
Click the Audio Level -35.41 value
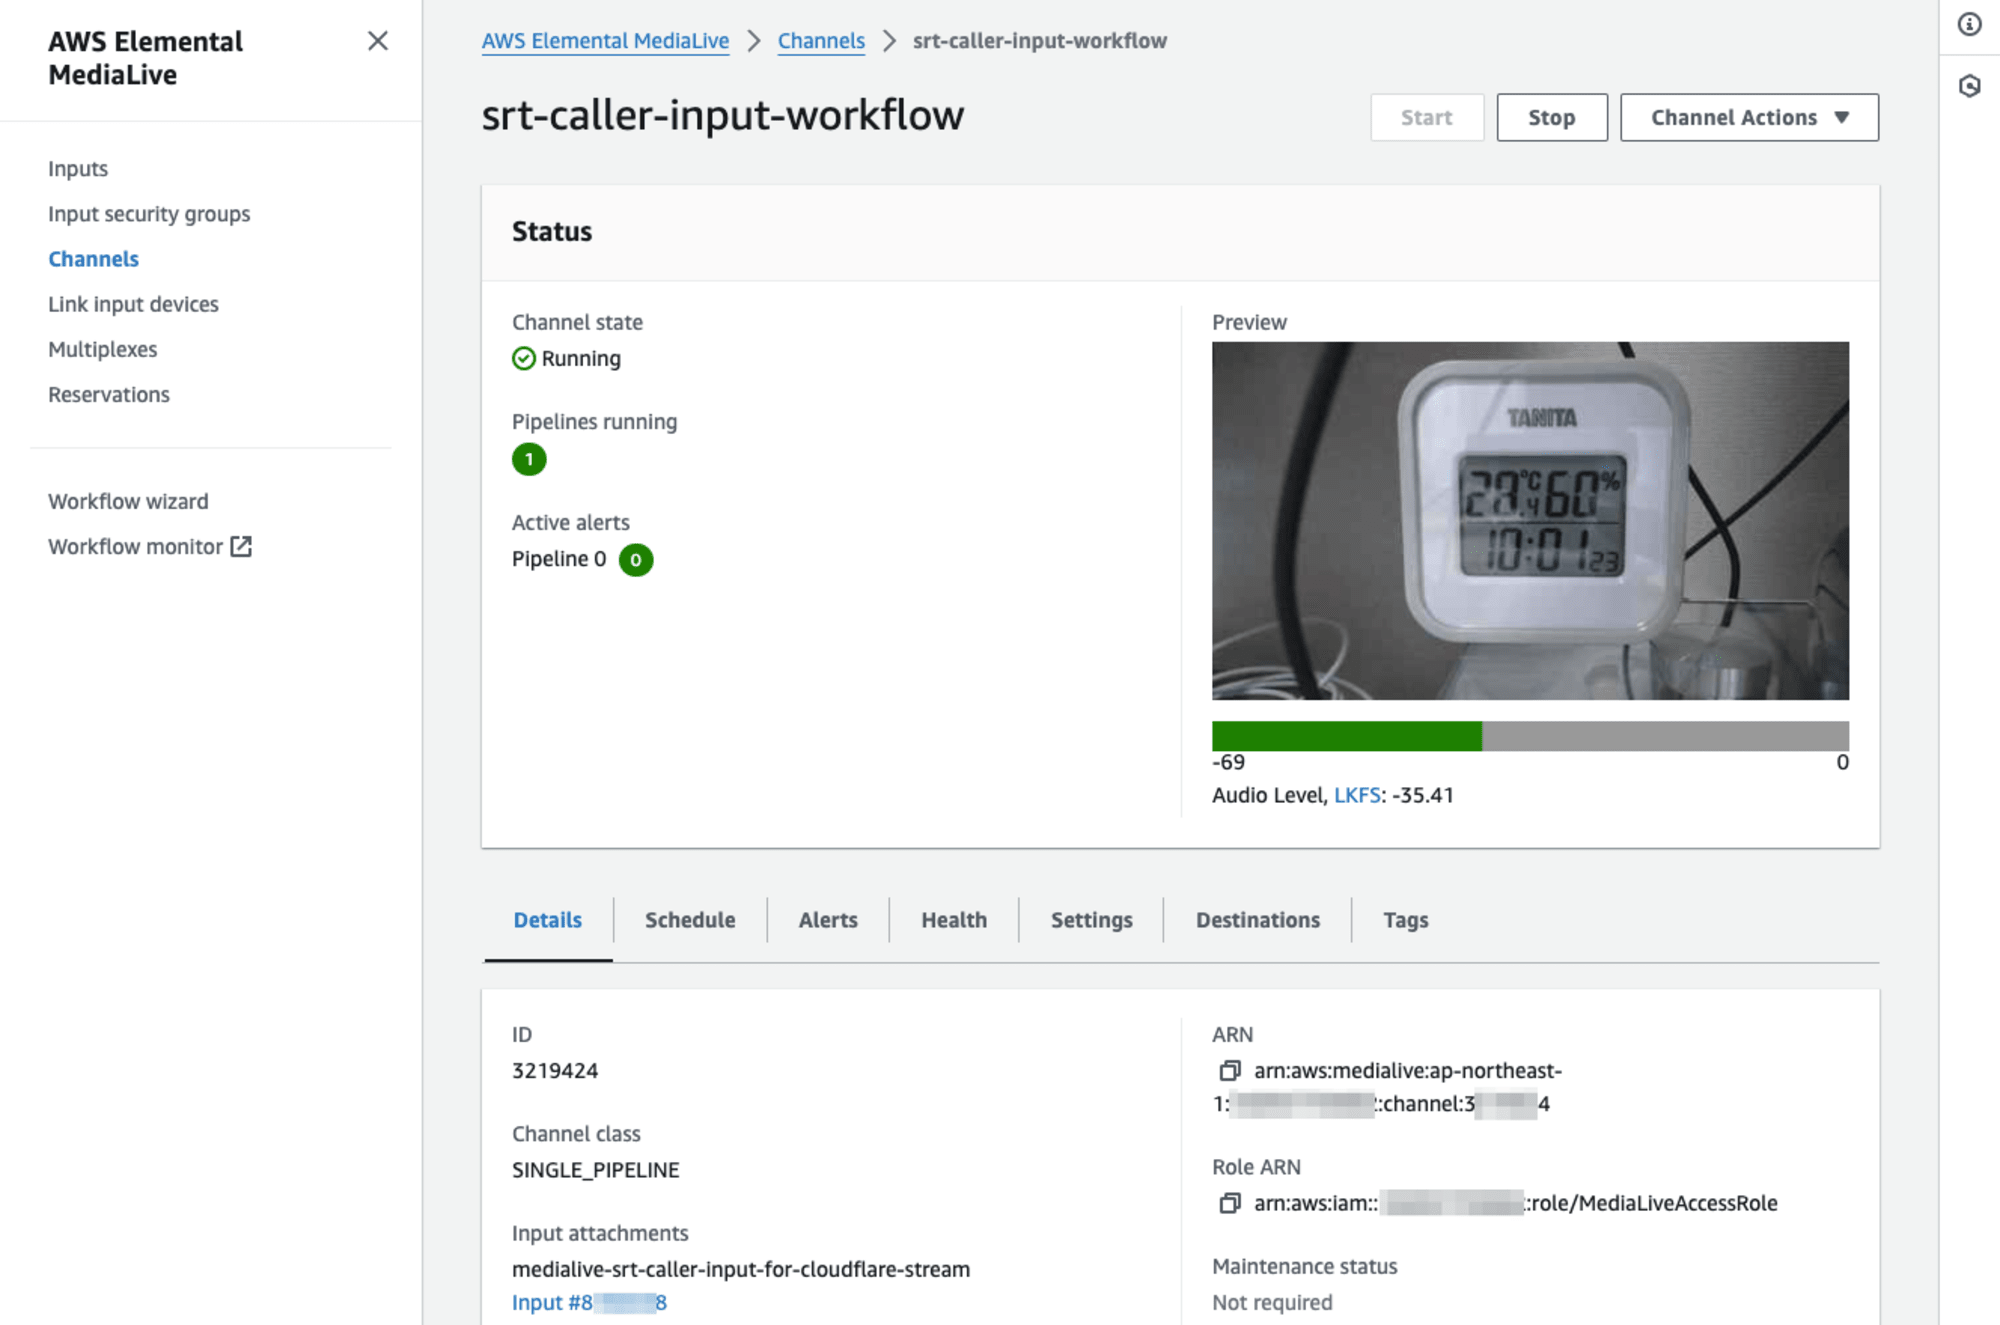pos(1423,795)
